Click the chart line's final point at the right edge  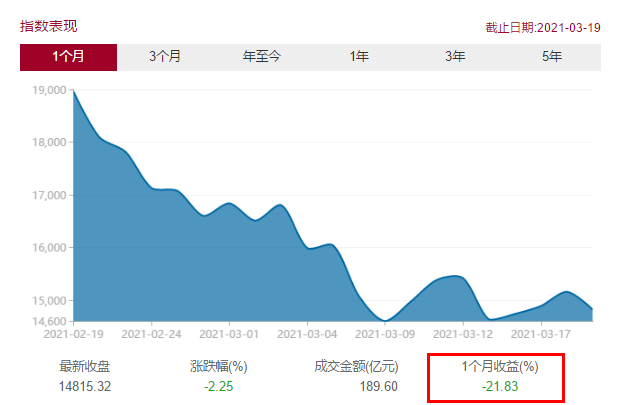pyautogui.click(x=592, y=309)
